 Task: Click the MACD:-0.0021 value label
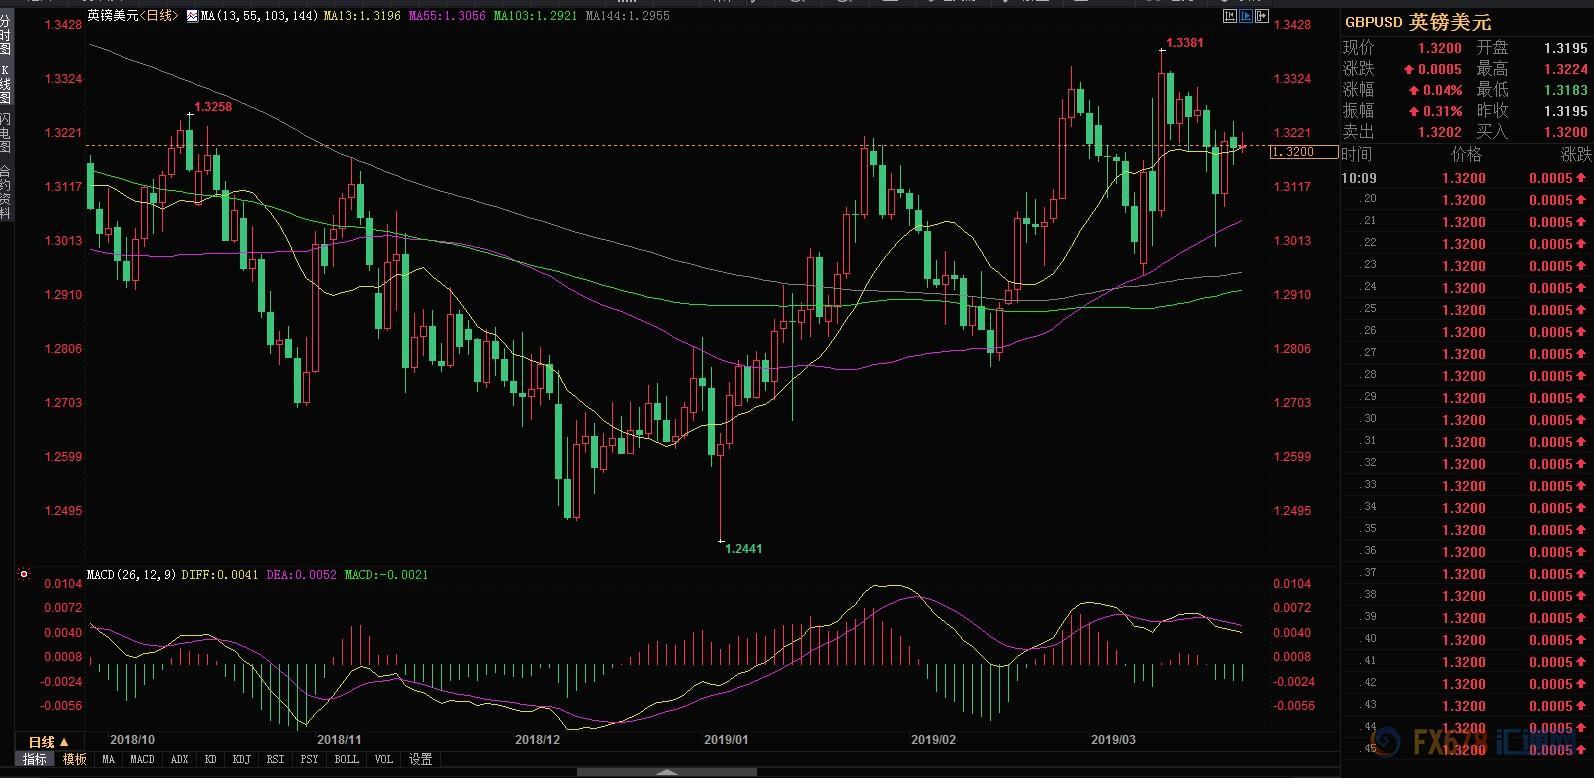coord(386,575)
